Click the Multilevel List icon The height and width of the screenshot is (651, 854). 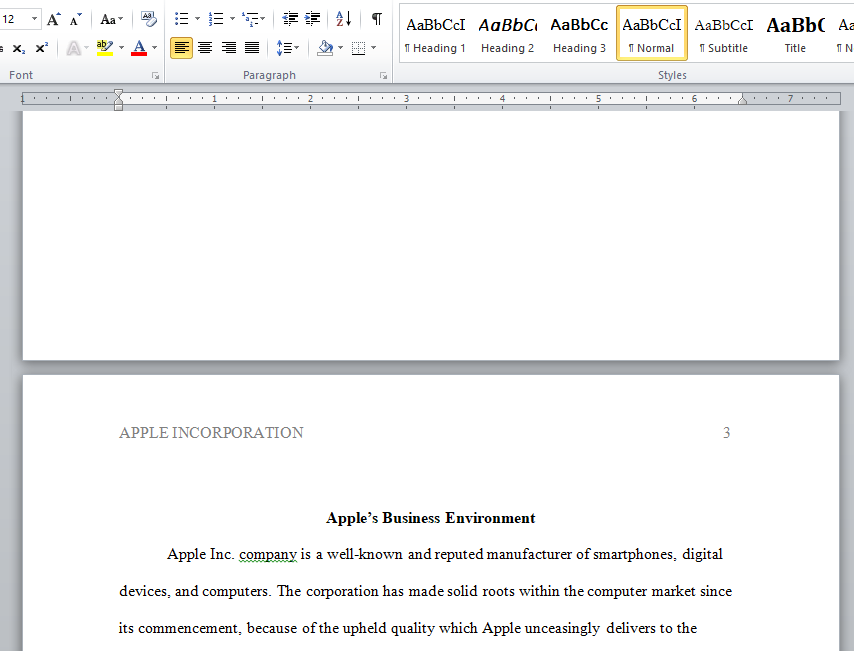pyautogui.click(x=251, y=19)
